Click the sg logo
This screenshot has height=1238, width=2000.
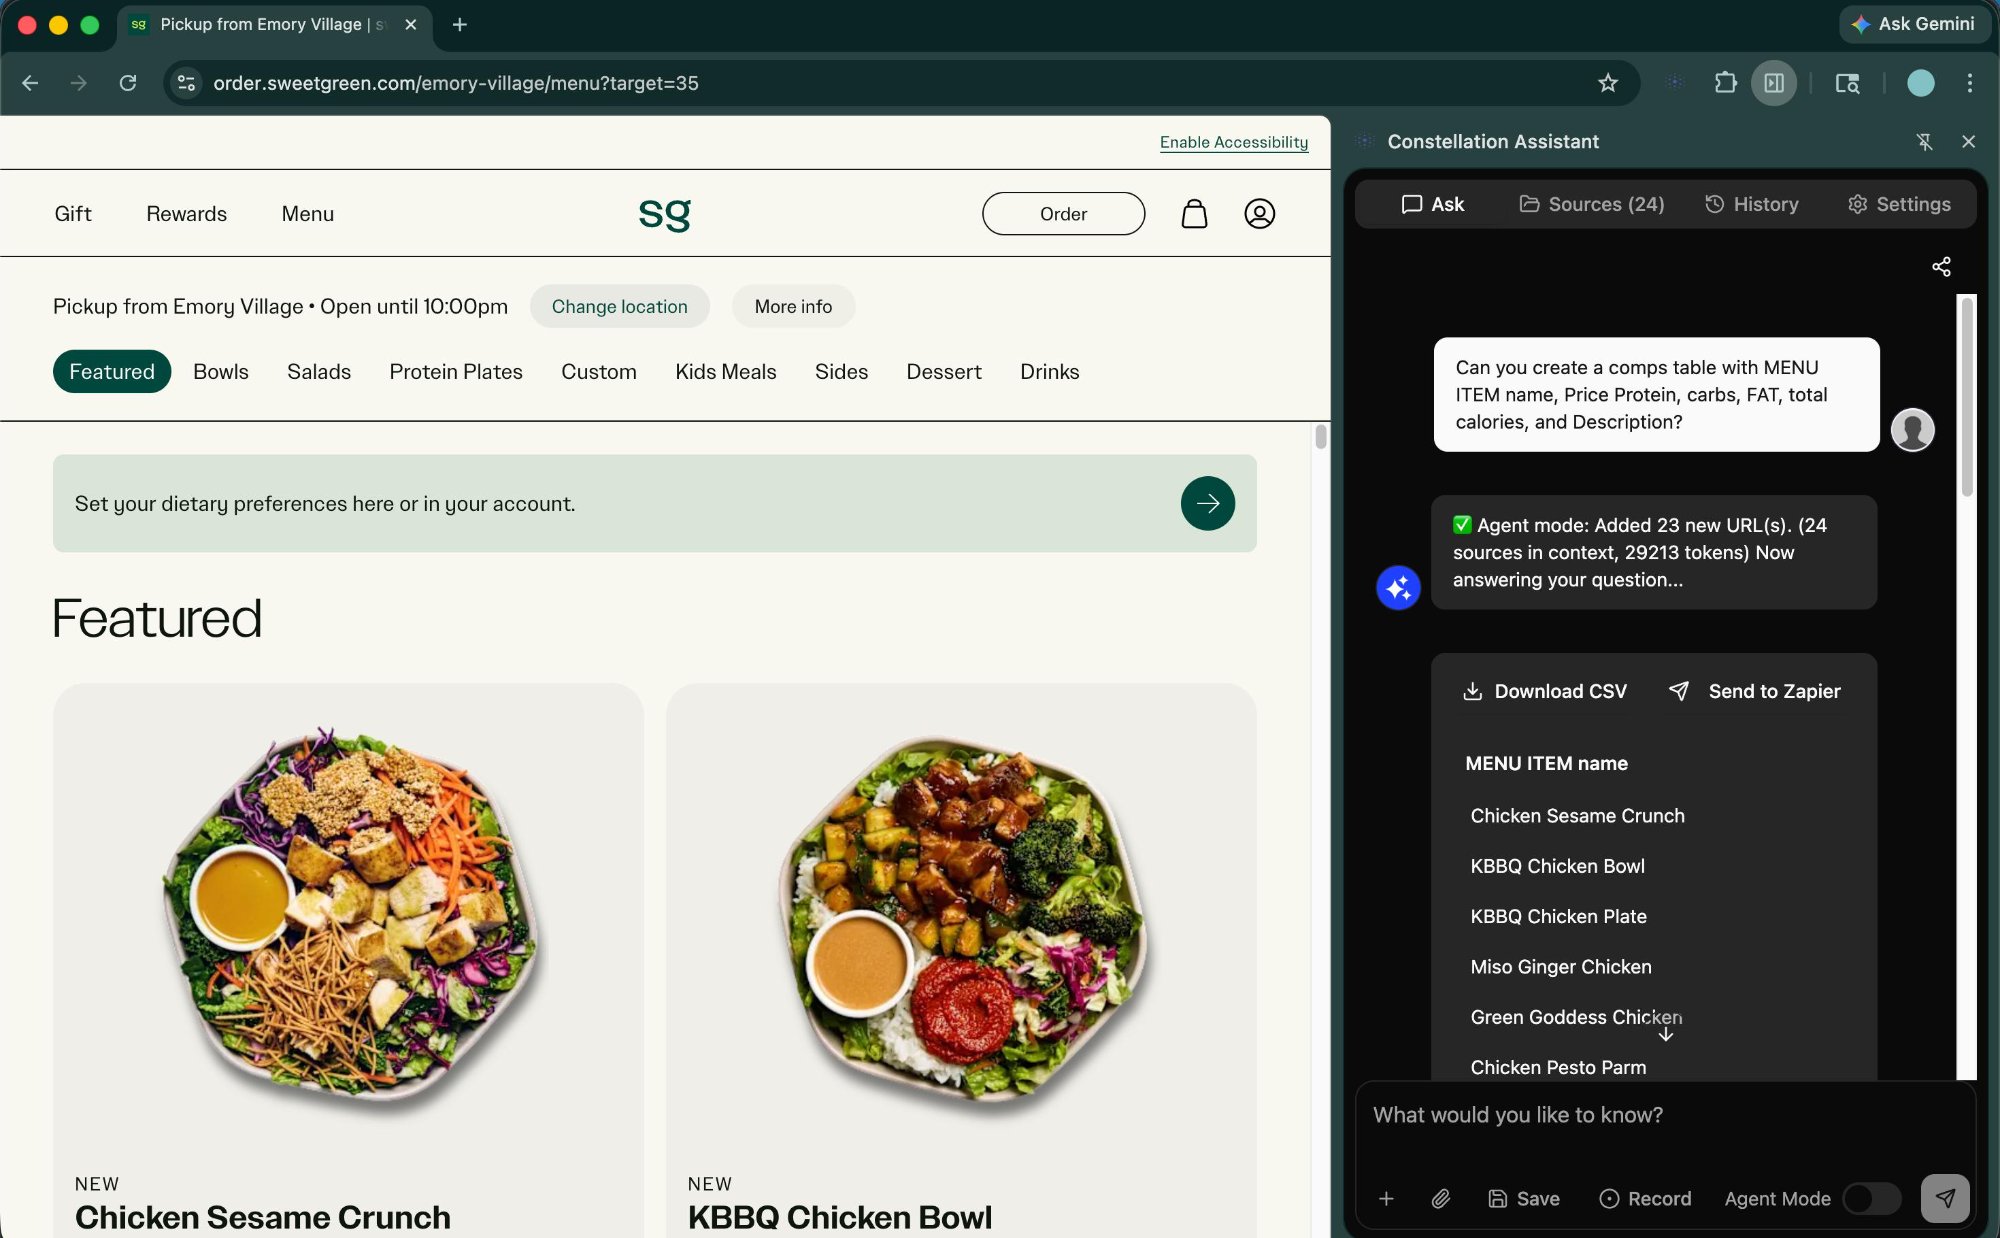click(x=665, y=213)
